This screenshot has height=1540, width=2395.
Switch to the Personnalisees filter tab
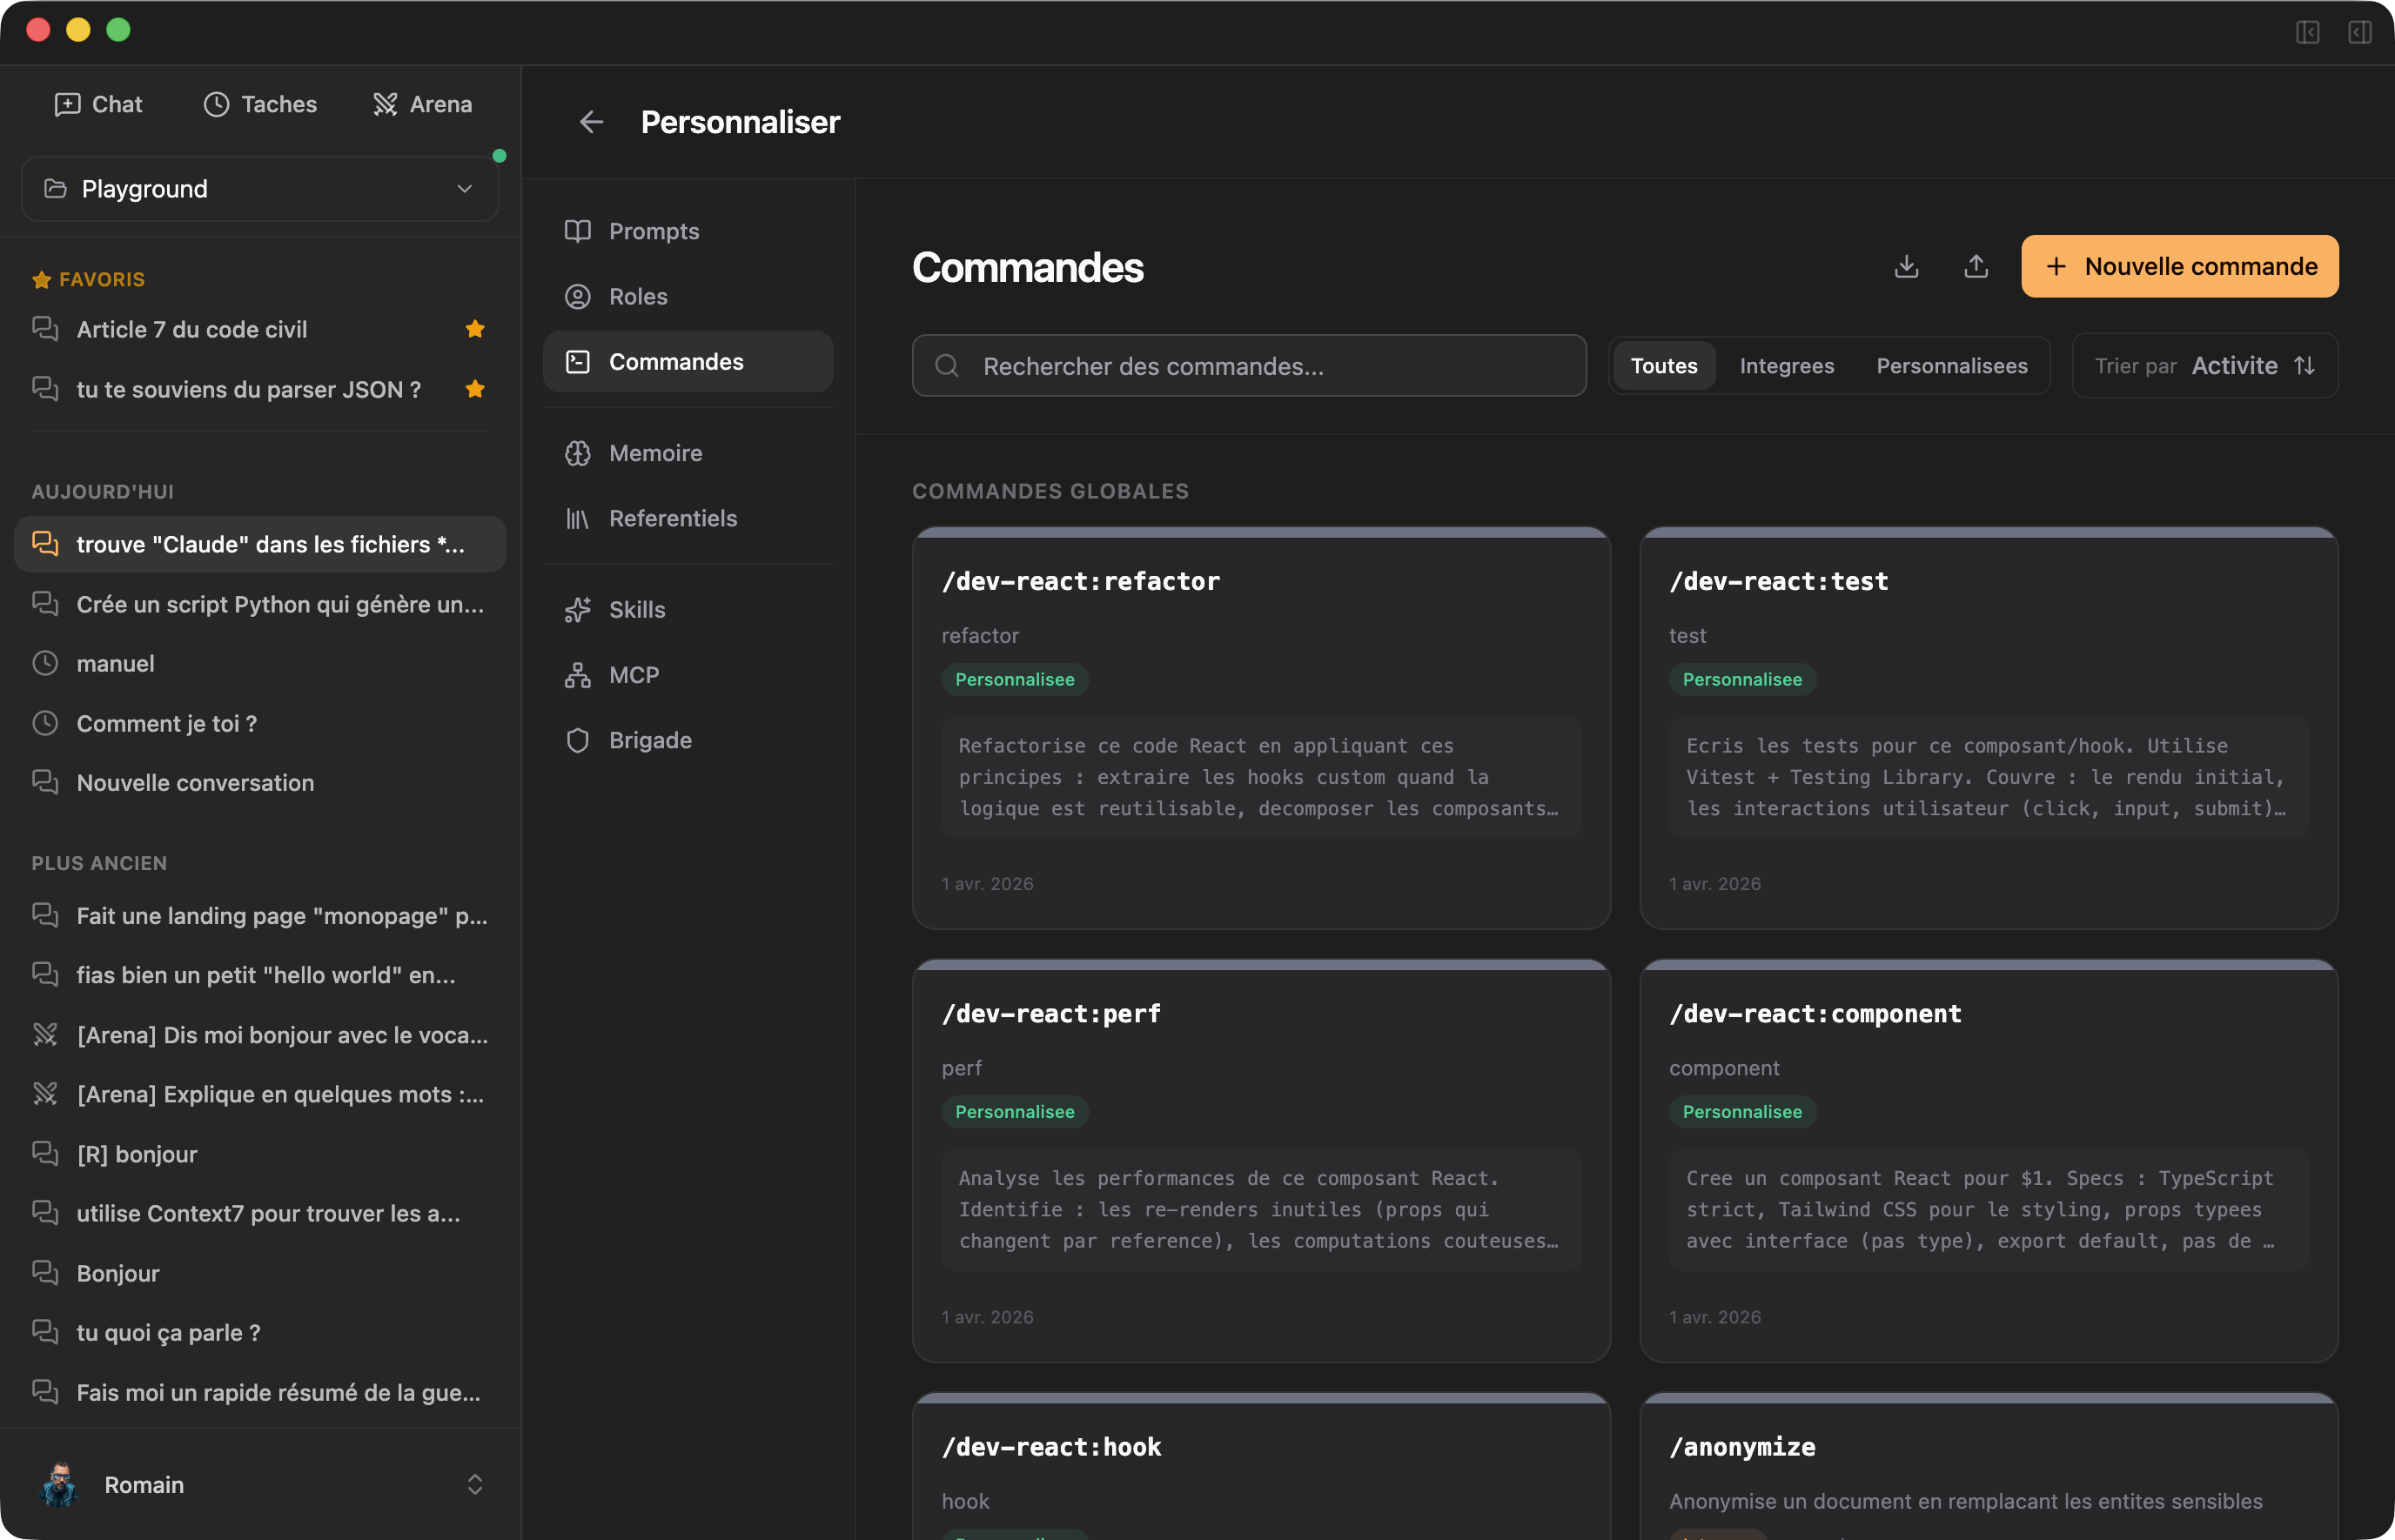[1951, 365]
